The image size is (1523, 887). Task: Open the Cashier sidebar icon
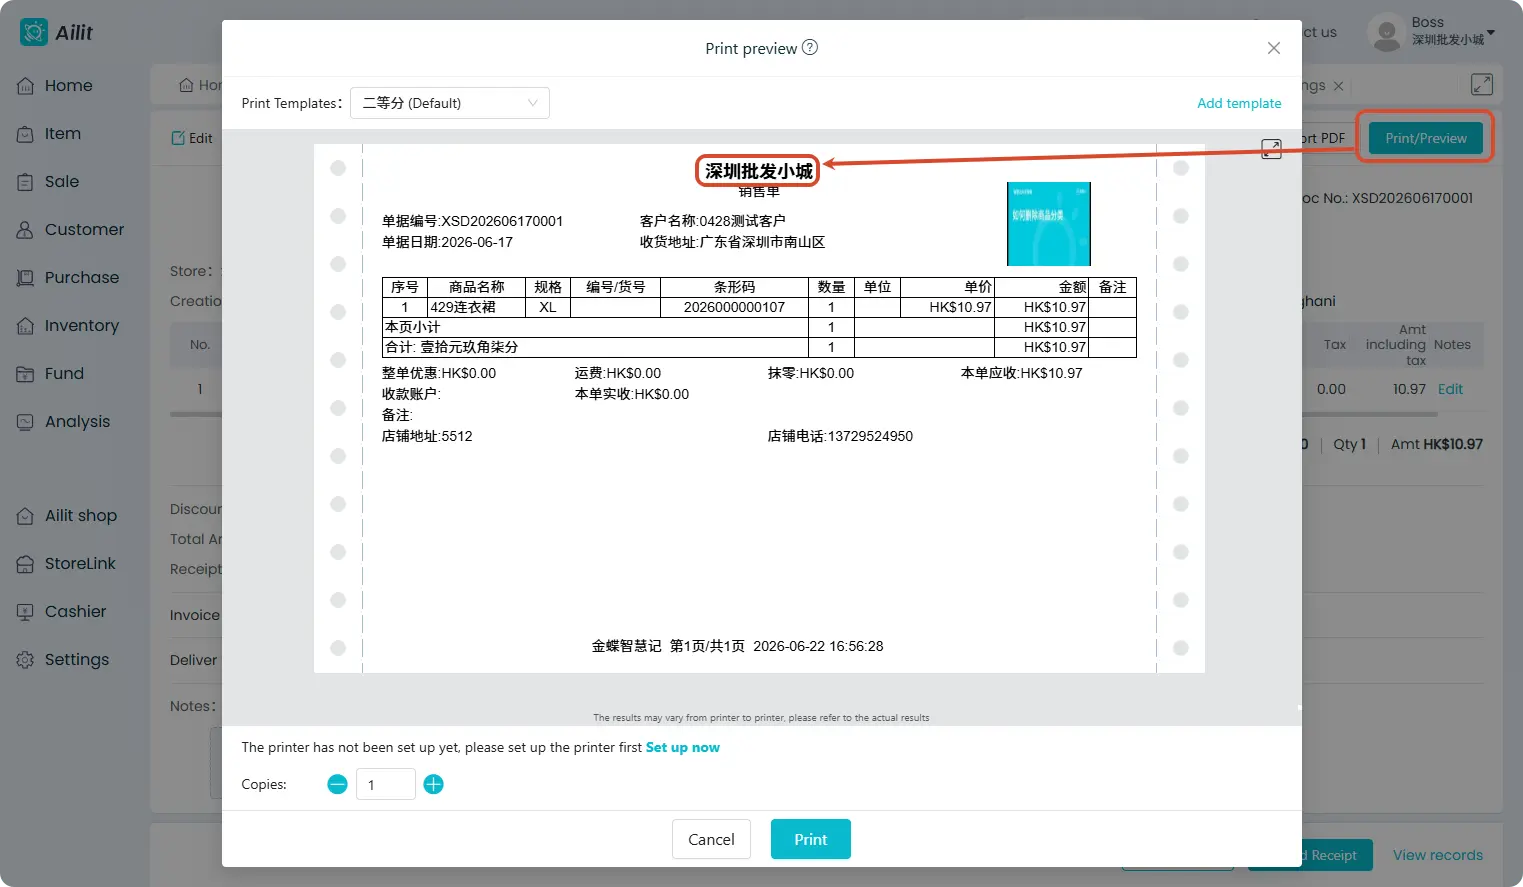(x=26, y=612)
